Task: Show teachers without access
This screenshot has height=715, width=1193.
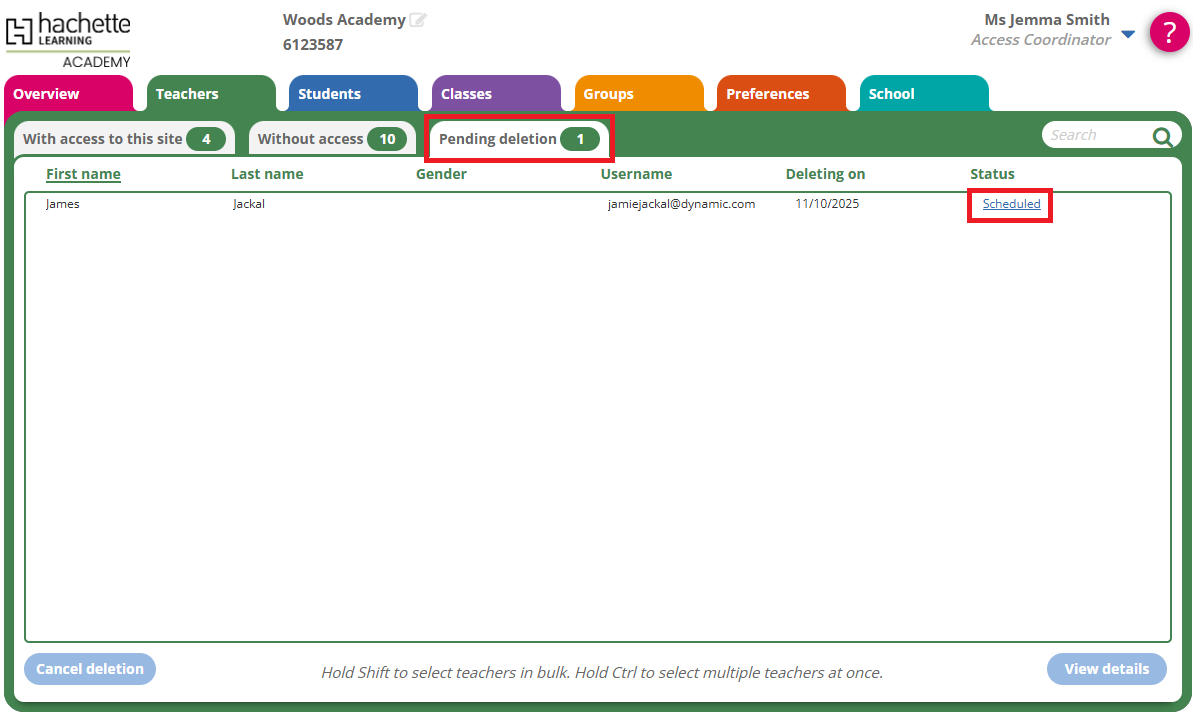Action: coord(330,139)
